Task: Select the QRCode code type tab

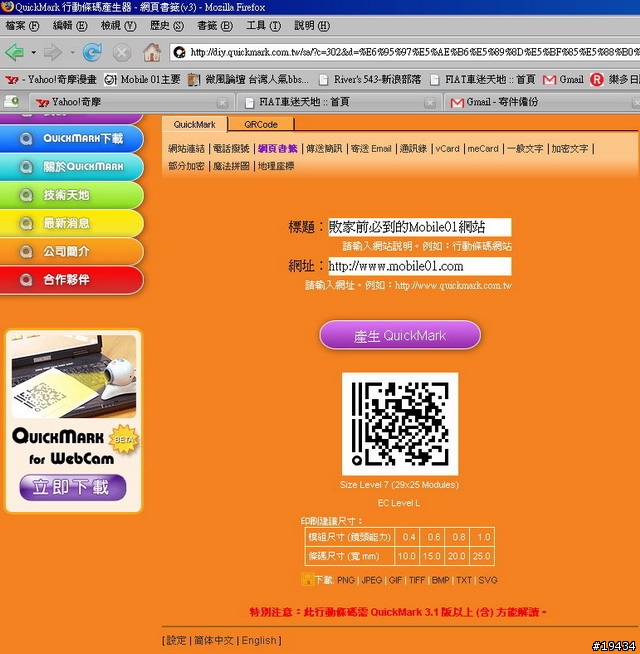Action: point(261,124)
